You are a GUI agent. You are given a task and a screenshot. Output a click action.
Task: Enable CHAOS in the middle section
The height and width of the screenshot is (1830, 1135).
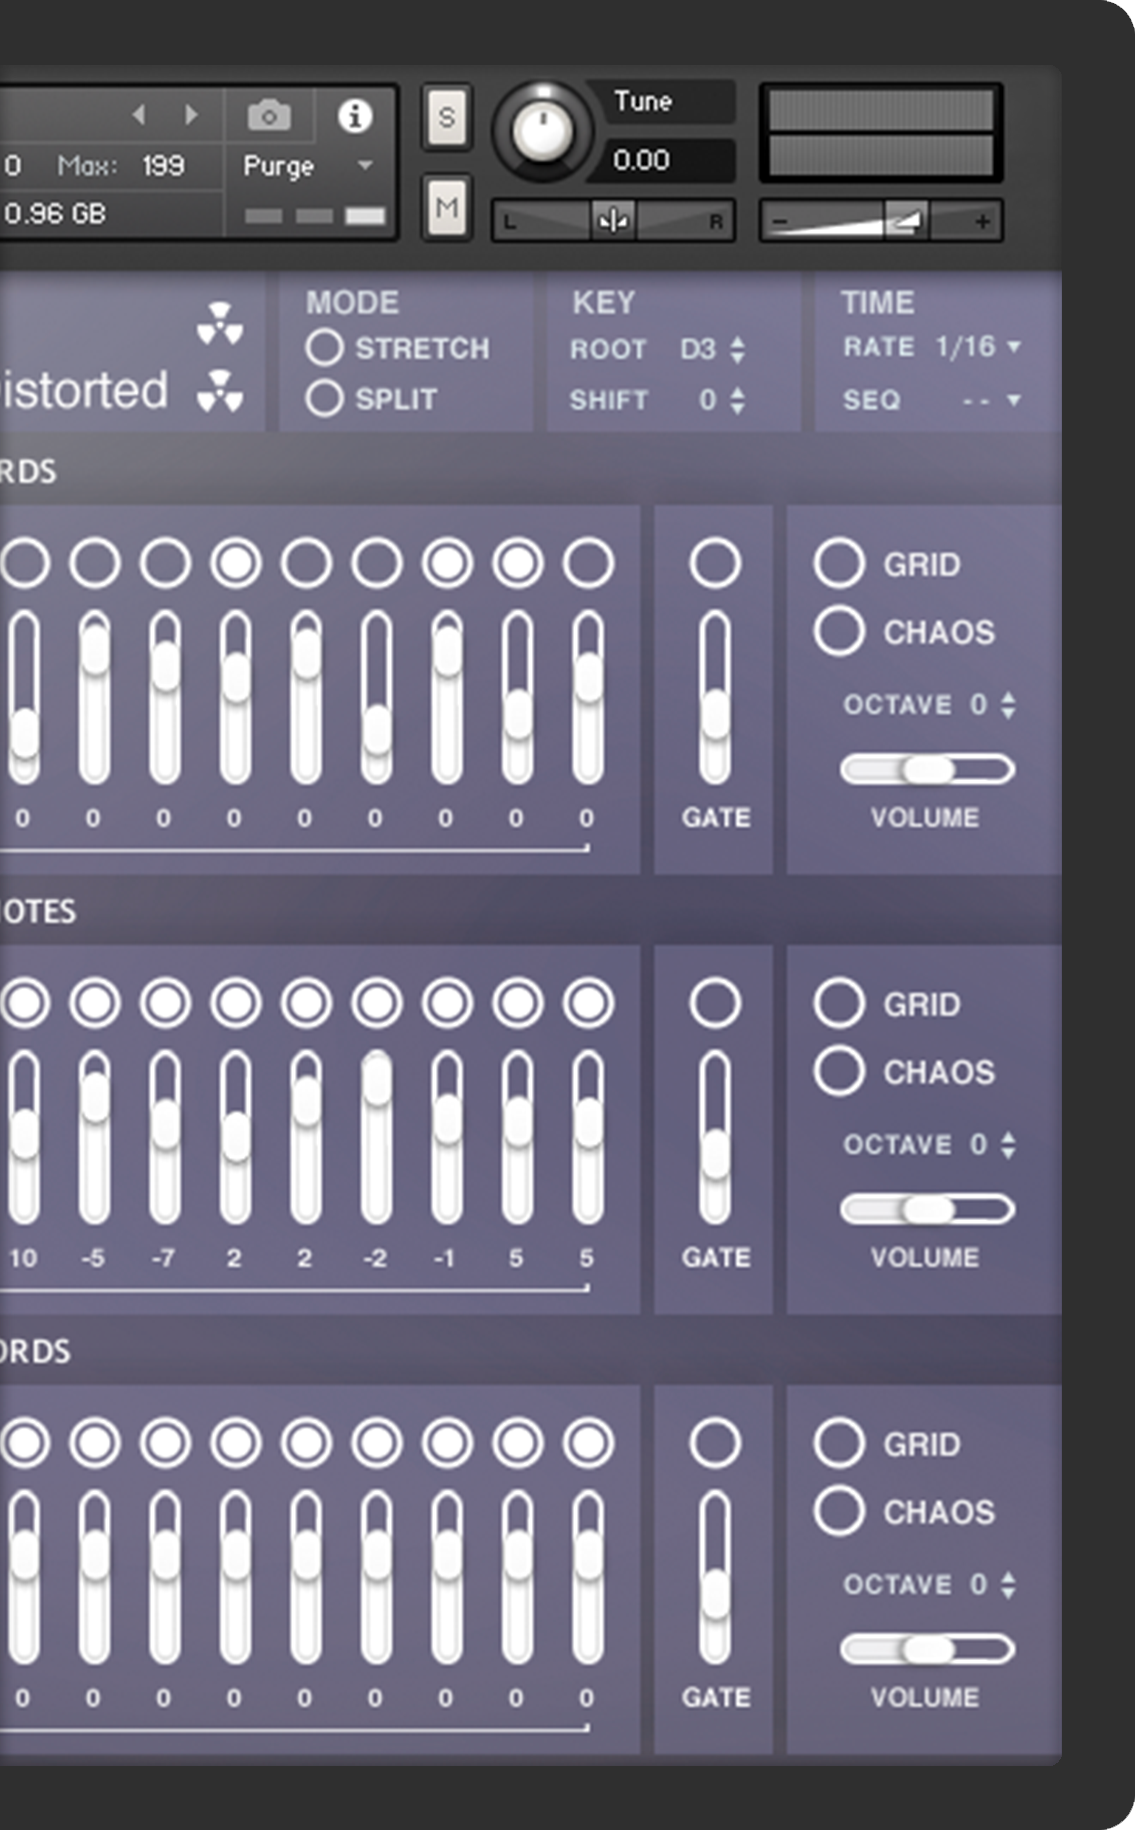point(839,1071)
